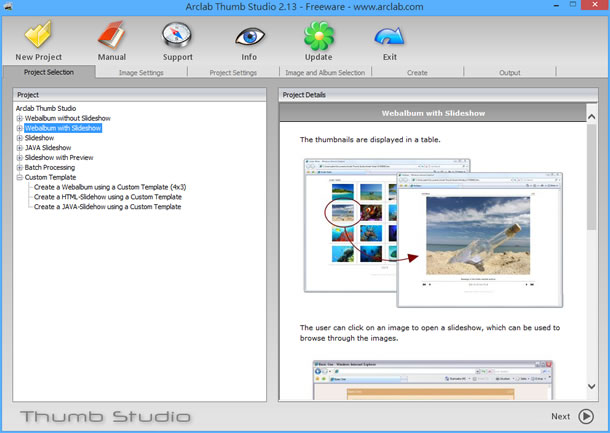Viewport: 610px width, 433px height.
Task: Expand the Webalbum without Slideshow node
Action: coord(19,118)
